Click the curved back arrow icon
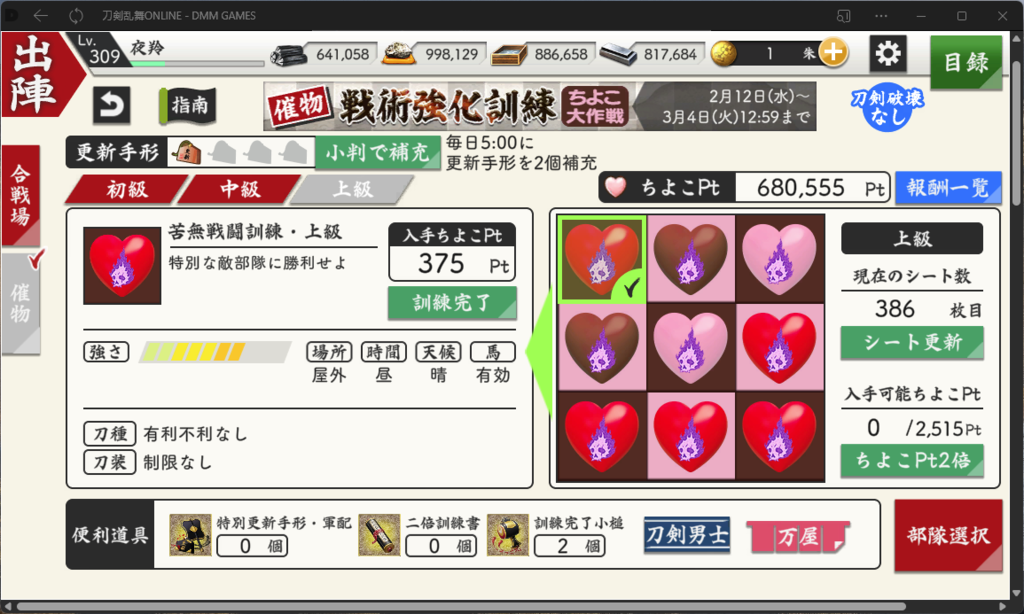This screenshot has height=614, width=1024. pyautogui.click(x=112, y=105)
